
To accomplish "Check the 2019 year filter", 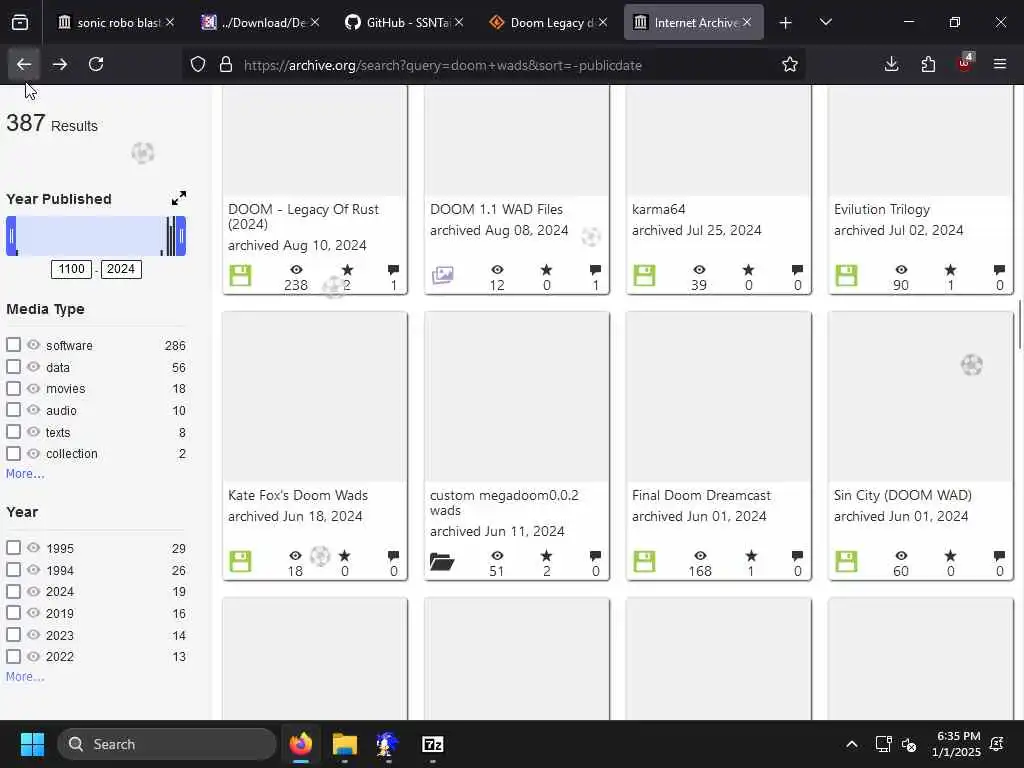I will [13, 613].
